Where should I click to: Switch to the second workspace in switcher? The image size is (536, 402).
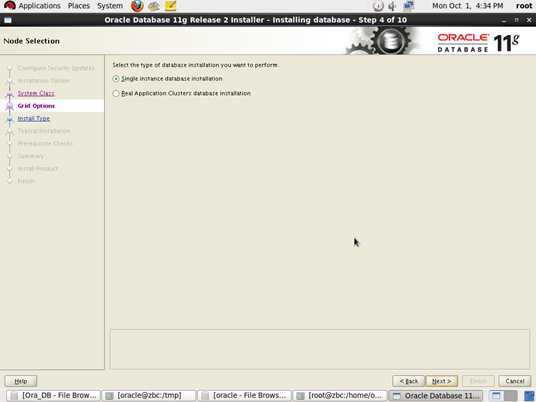pyautogui.click(x=510, y=396)
